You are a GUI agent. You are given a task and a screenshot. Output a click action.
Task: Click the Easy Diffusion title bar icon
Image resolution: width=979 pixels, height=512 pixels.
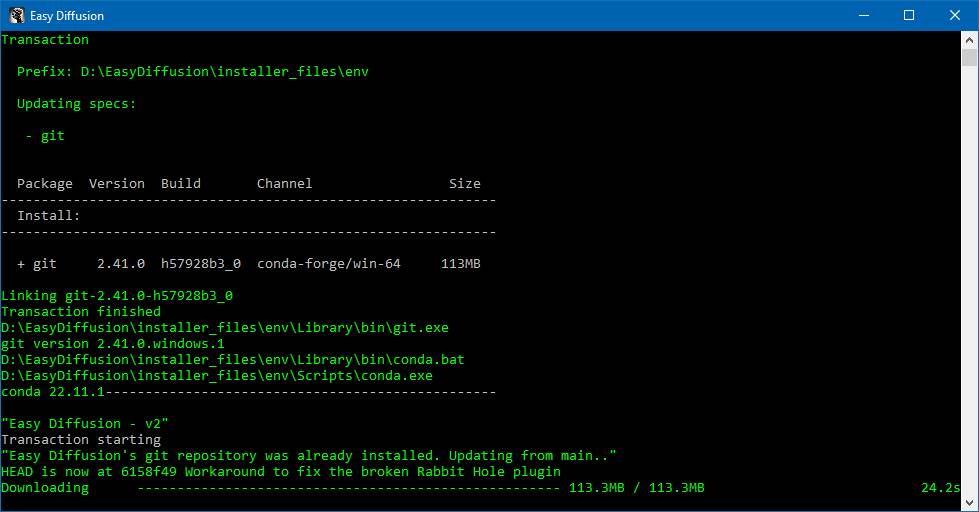tap(17, 16)
